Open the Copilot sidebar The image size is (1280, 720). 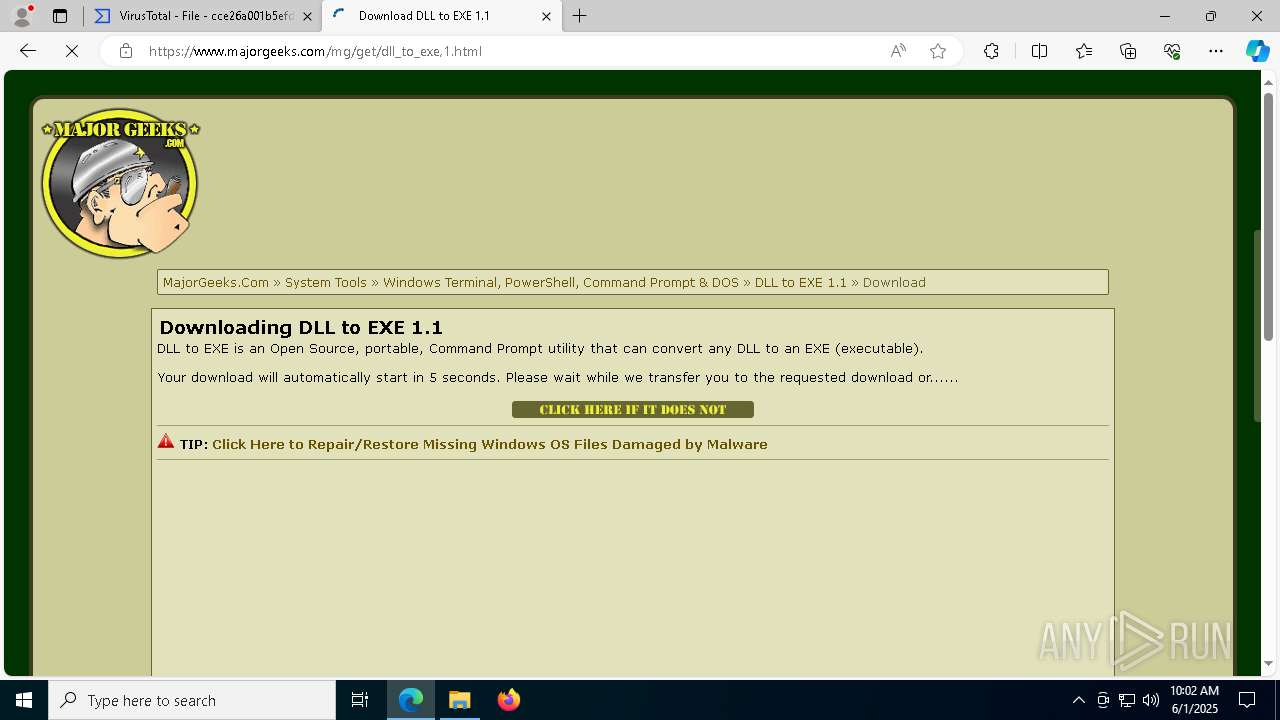click(1257, 51)
